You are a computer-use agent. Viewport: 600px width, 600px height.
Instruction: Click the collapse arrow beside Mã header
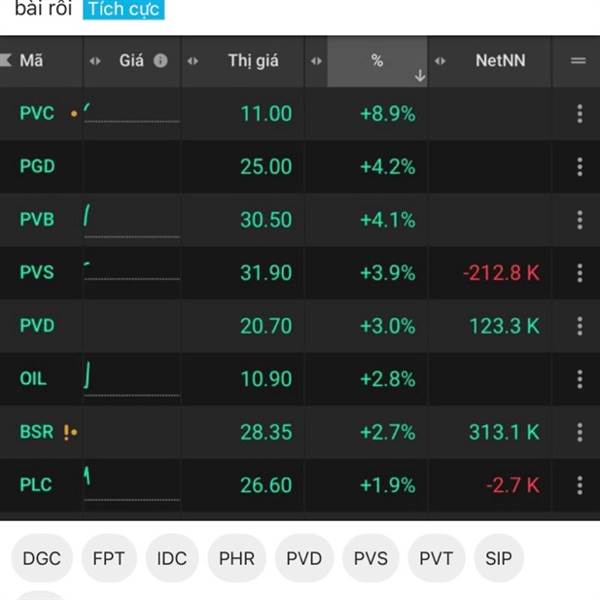7,61
